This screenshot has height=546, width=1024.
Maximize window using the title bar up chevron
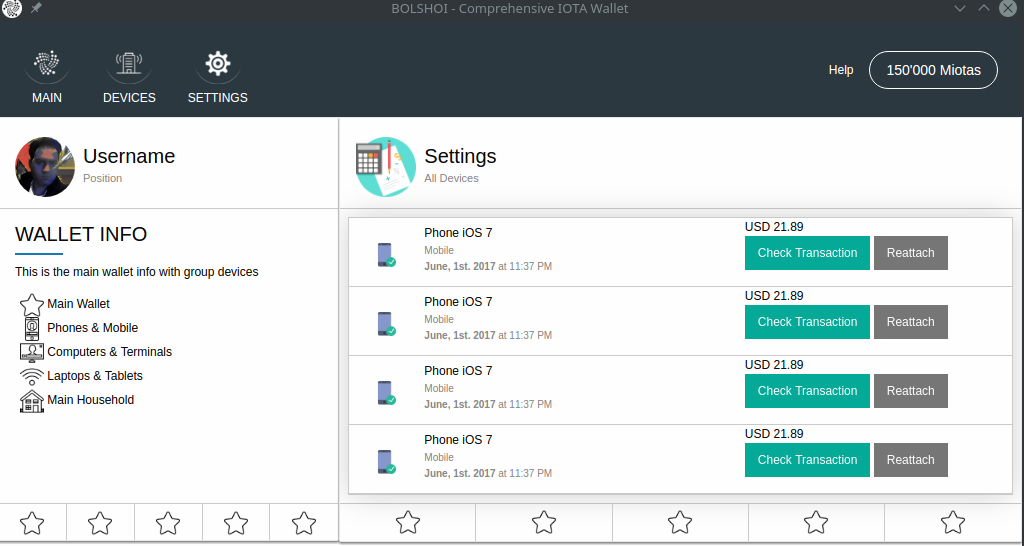(x=984, y=8)
